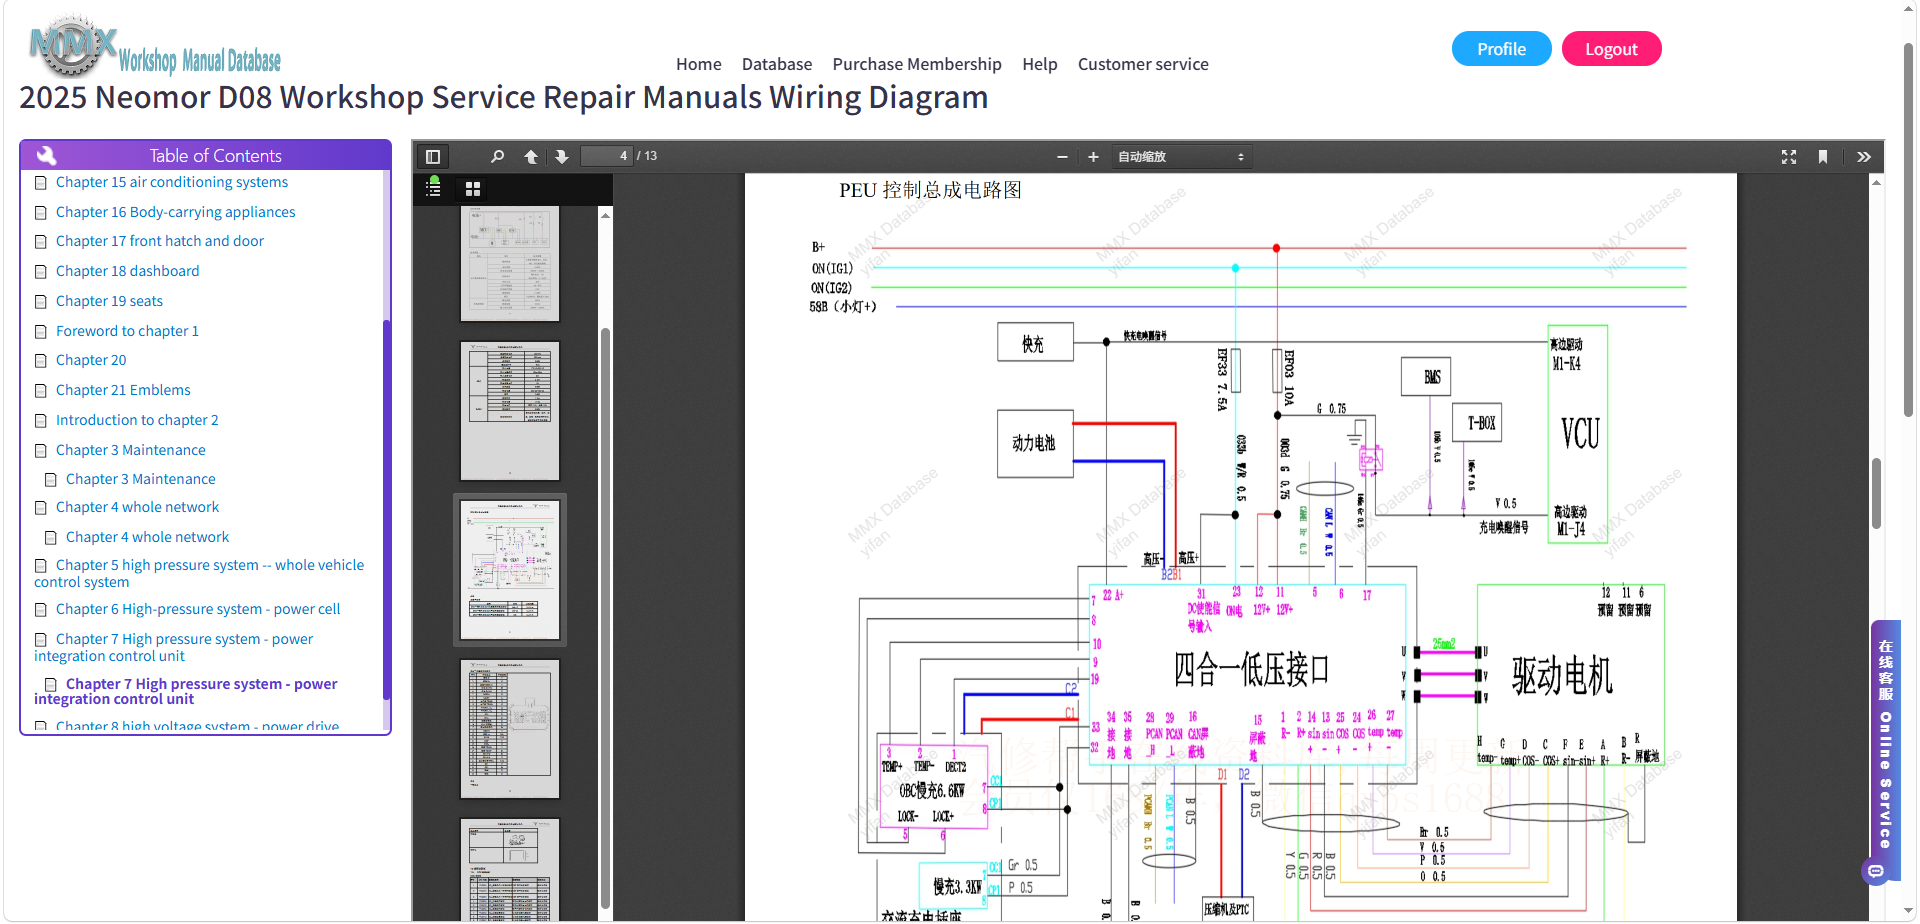Open Introduction to chapter 2
The image size is (1920, 924).
coord(137,420)
